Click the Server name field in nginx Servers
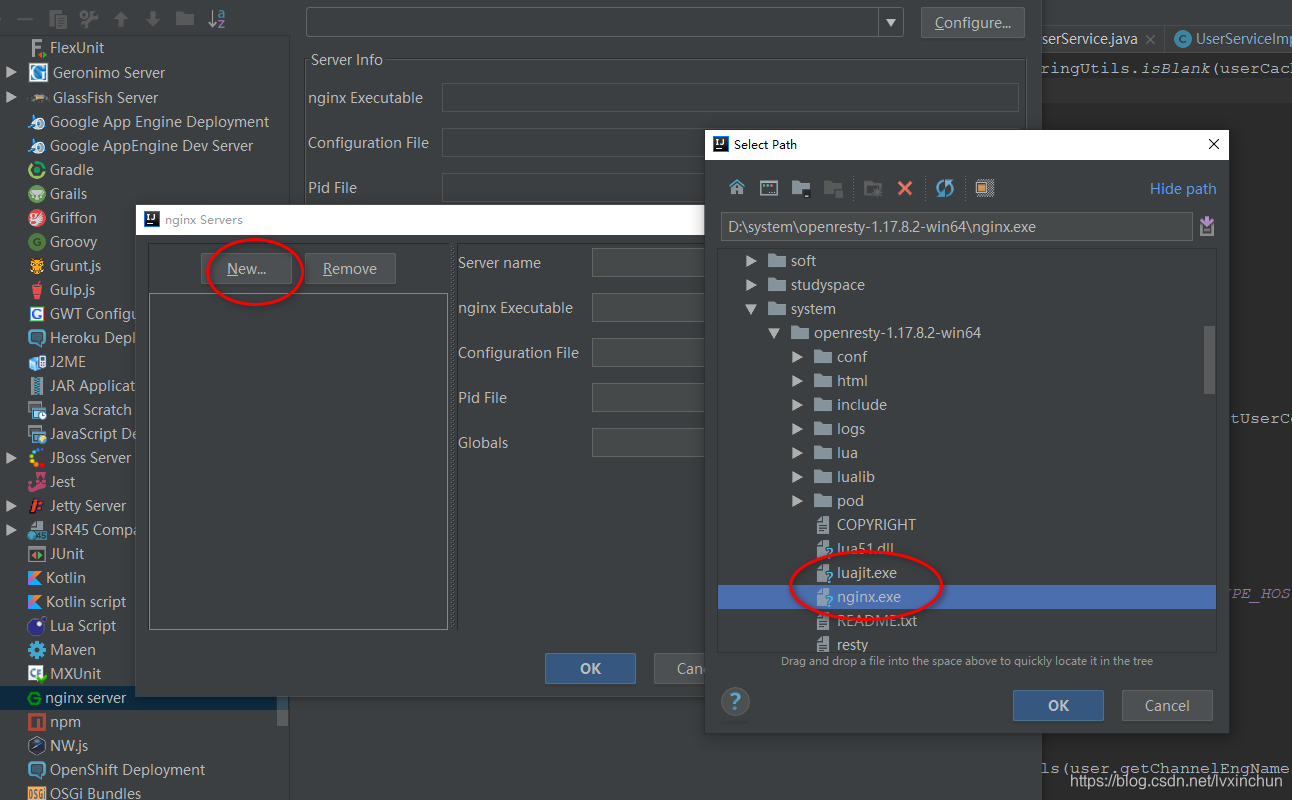 [x=648, y=263]
